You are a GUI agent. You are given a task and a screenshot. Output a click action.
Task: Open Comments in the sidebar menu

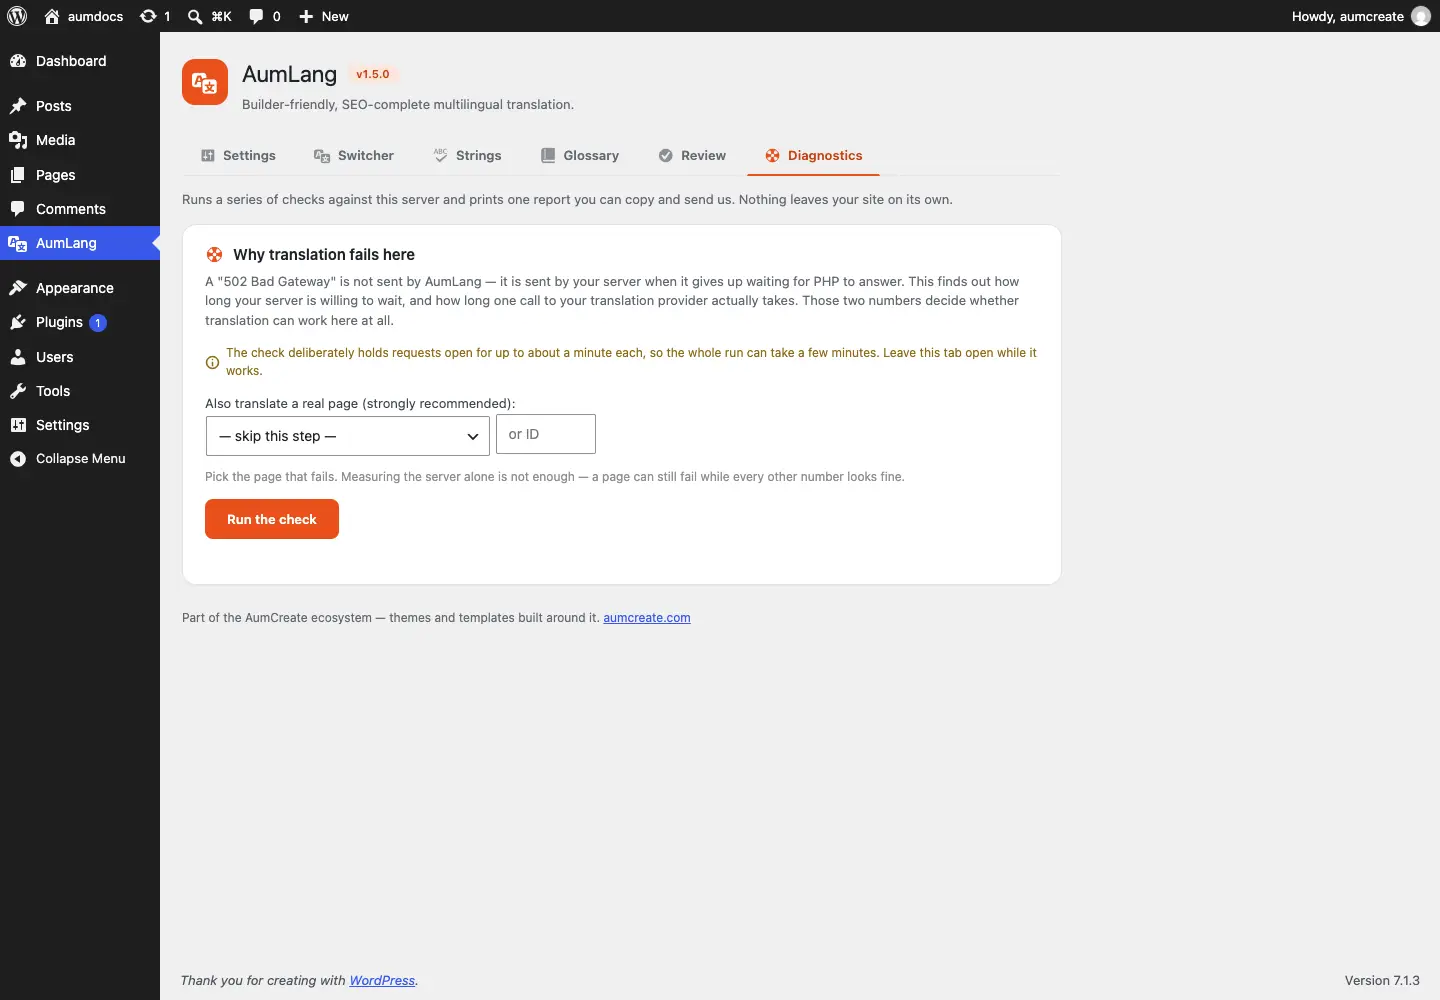80,209
